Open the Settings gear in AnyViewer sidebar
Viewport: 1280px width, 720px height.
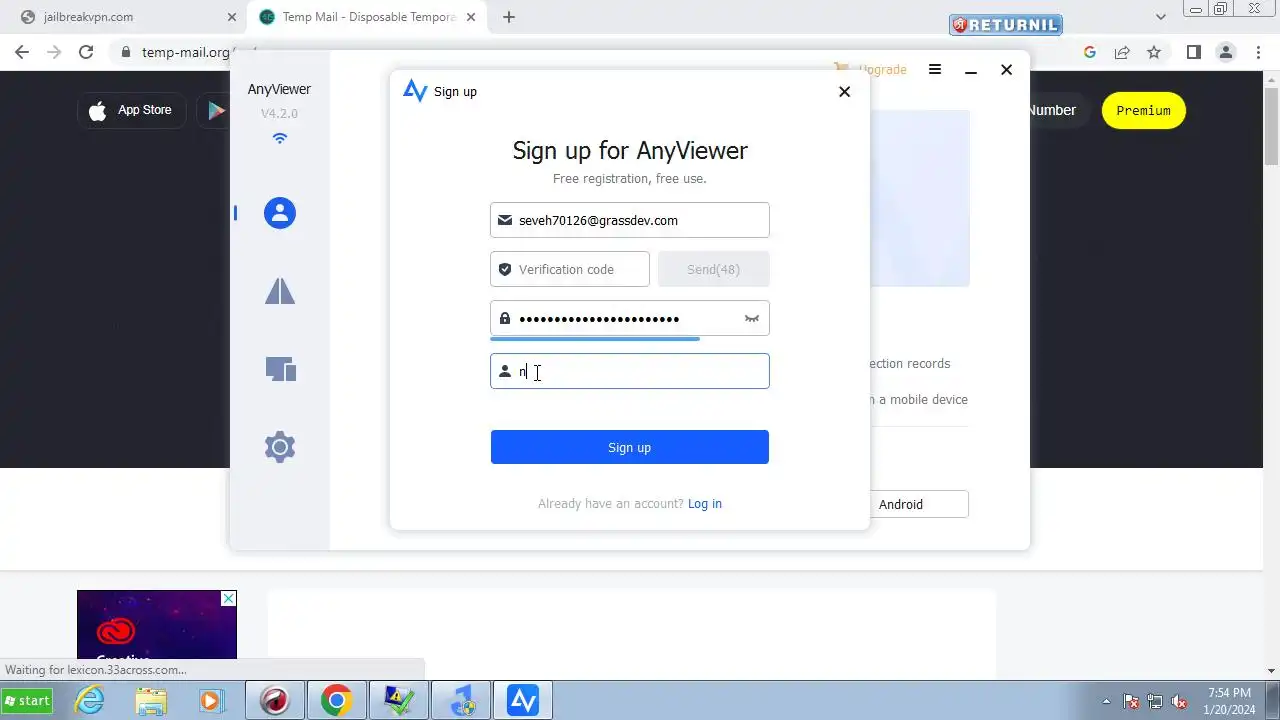point(280,447)
